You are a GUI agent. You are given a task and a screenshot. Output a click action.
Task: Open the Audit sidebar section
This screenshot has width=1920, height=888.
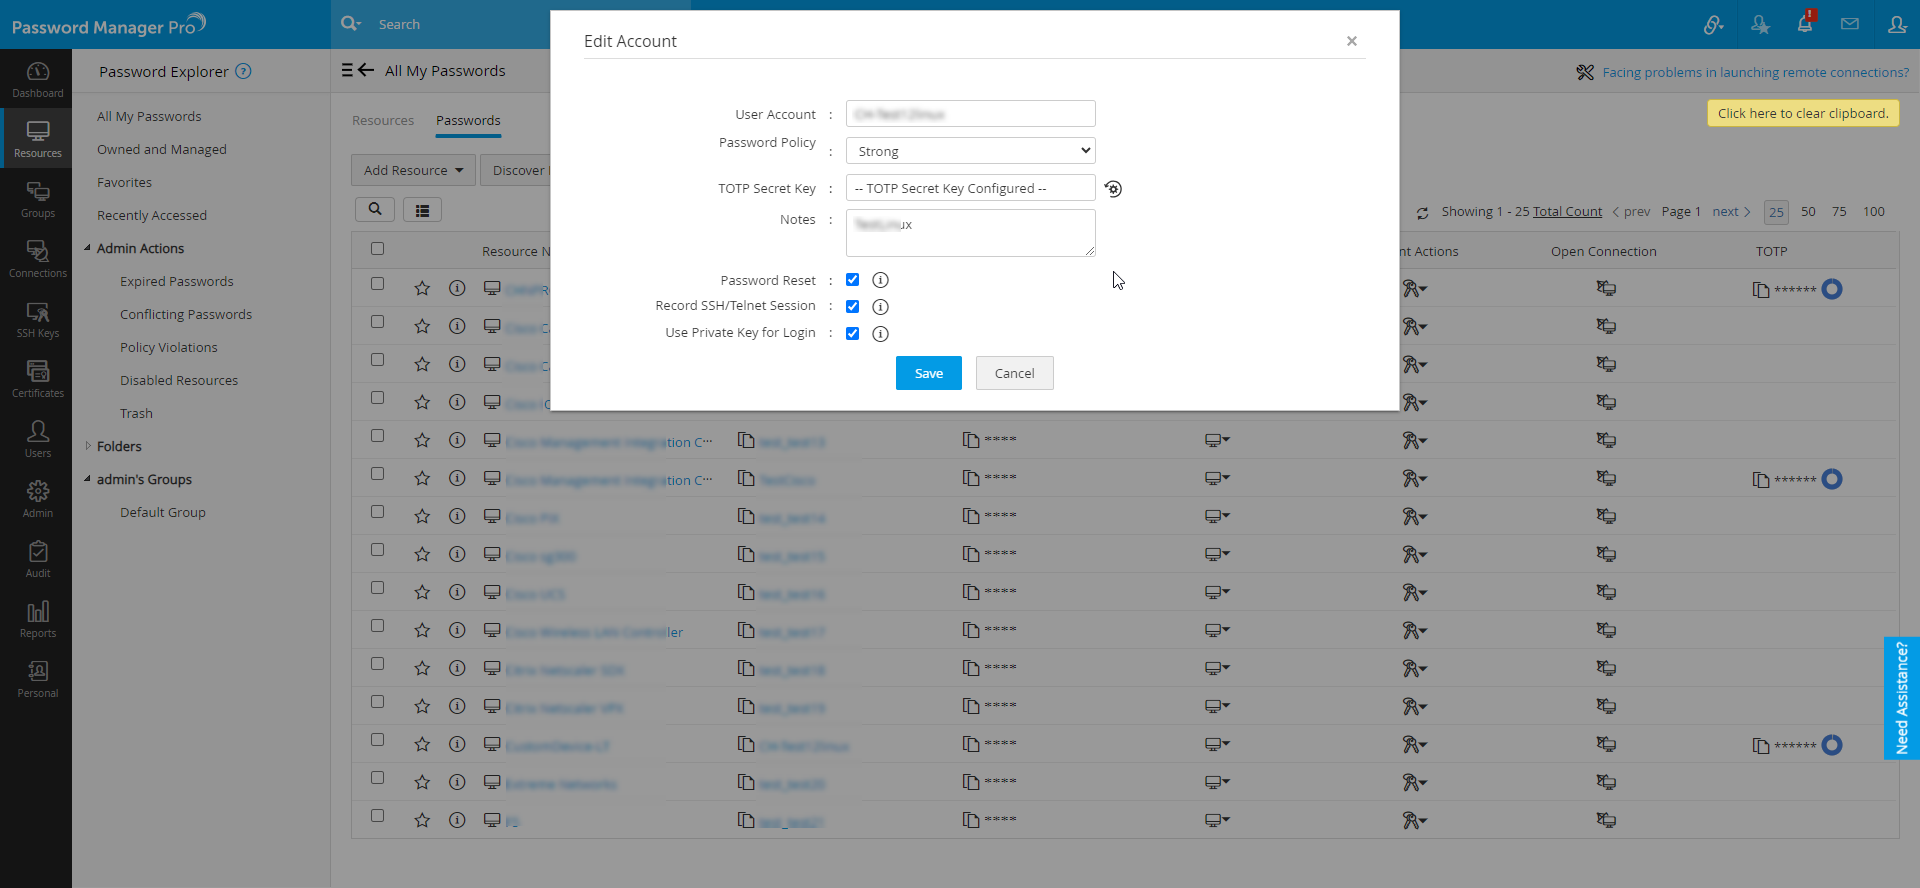(x=38, y=559)
